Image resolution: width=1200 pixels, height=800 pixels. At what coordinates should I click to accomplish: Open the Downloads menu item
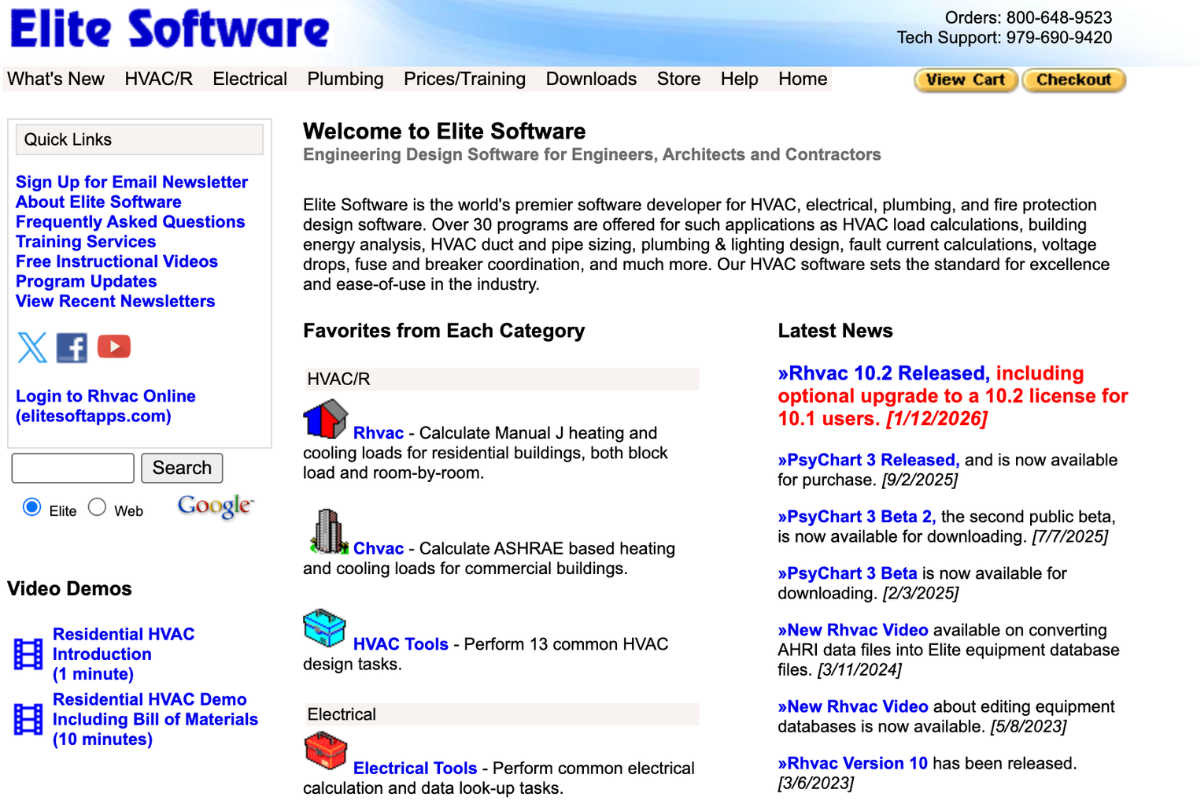[x=591, y=78]
